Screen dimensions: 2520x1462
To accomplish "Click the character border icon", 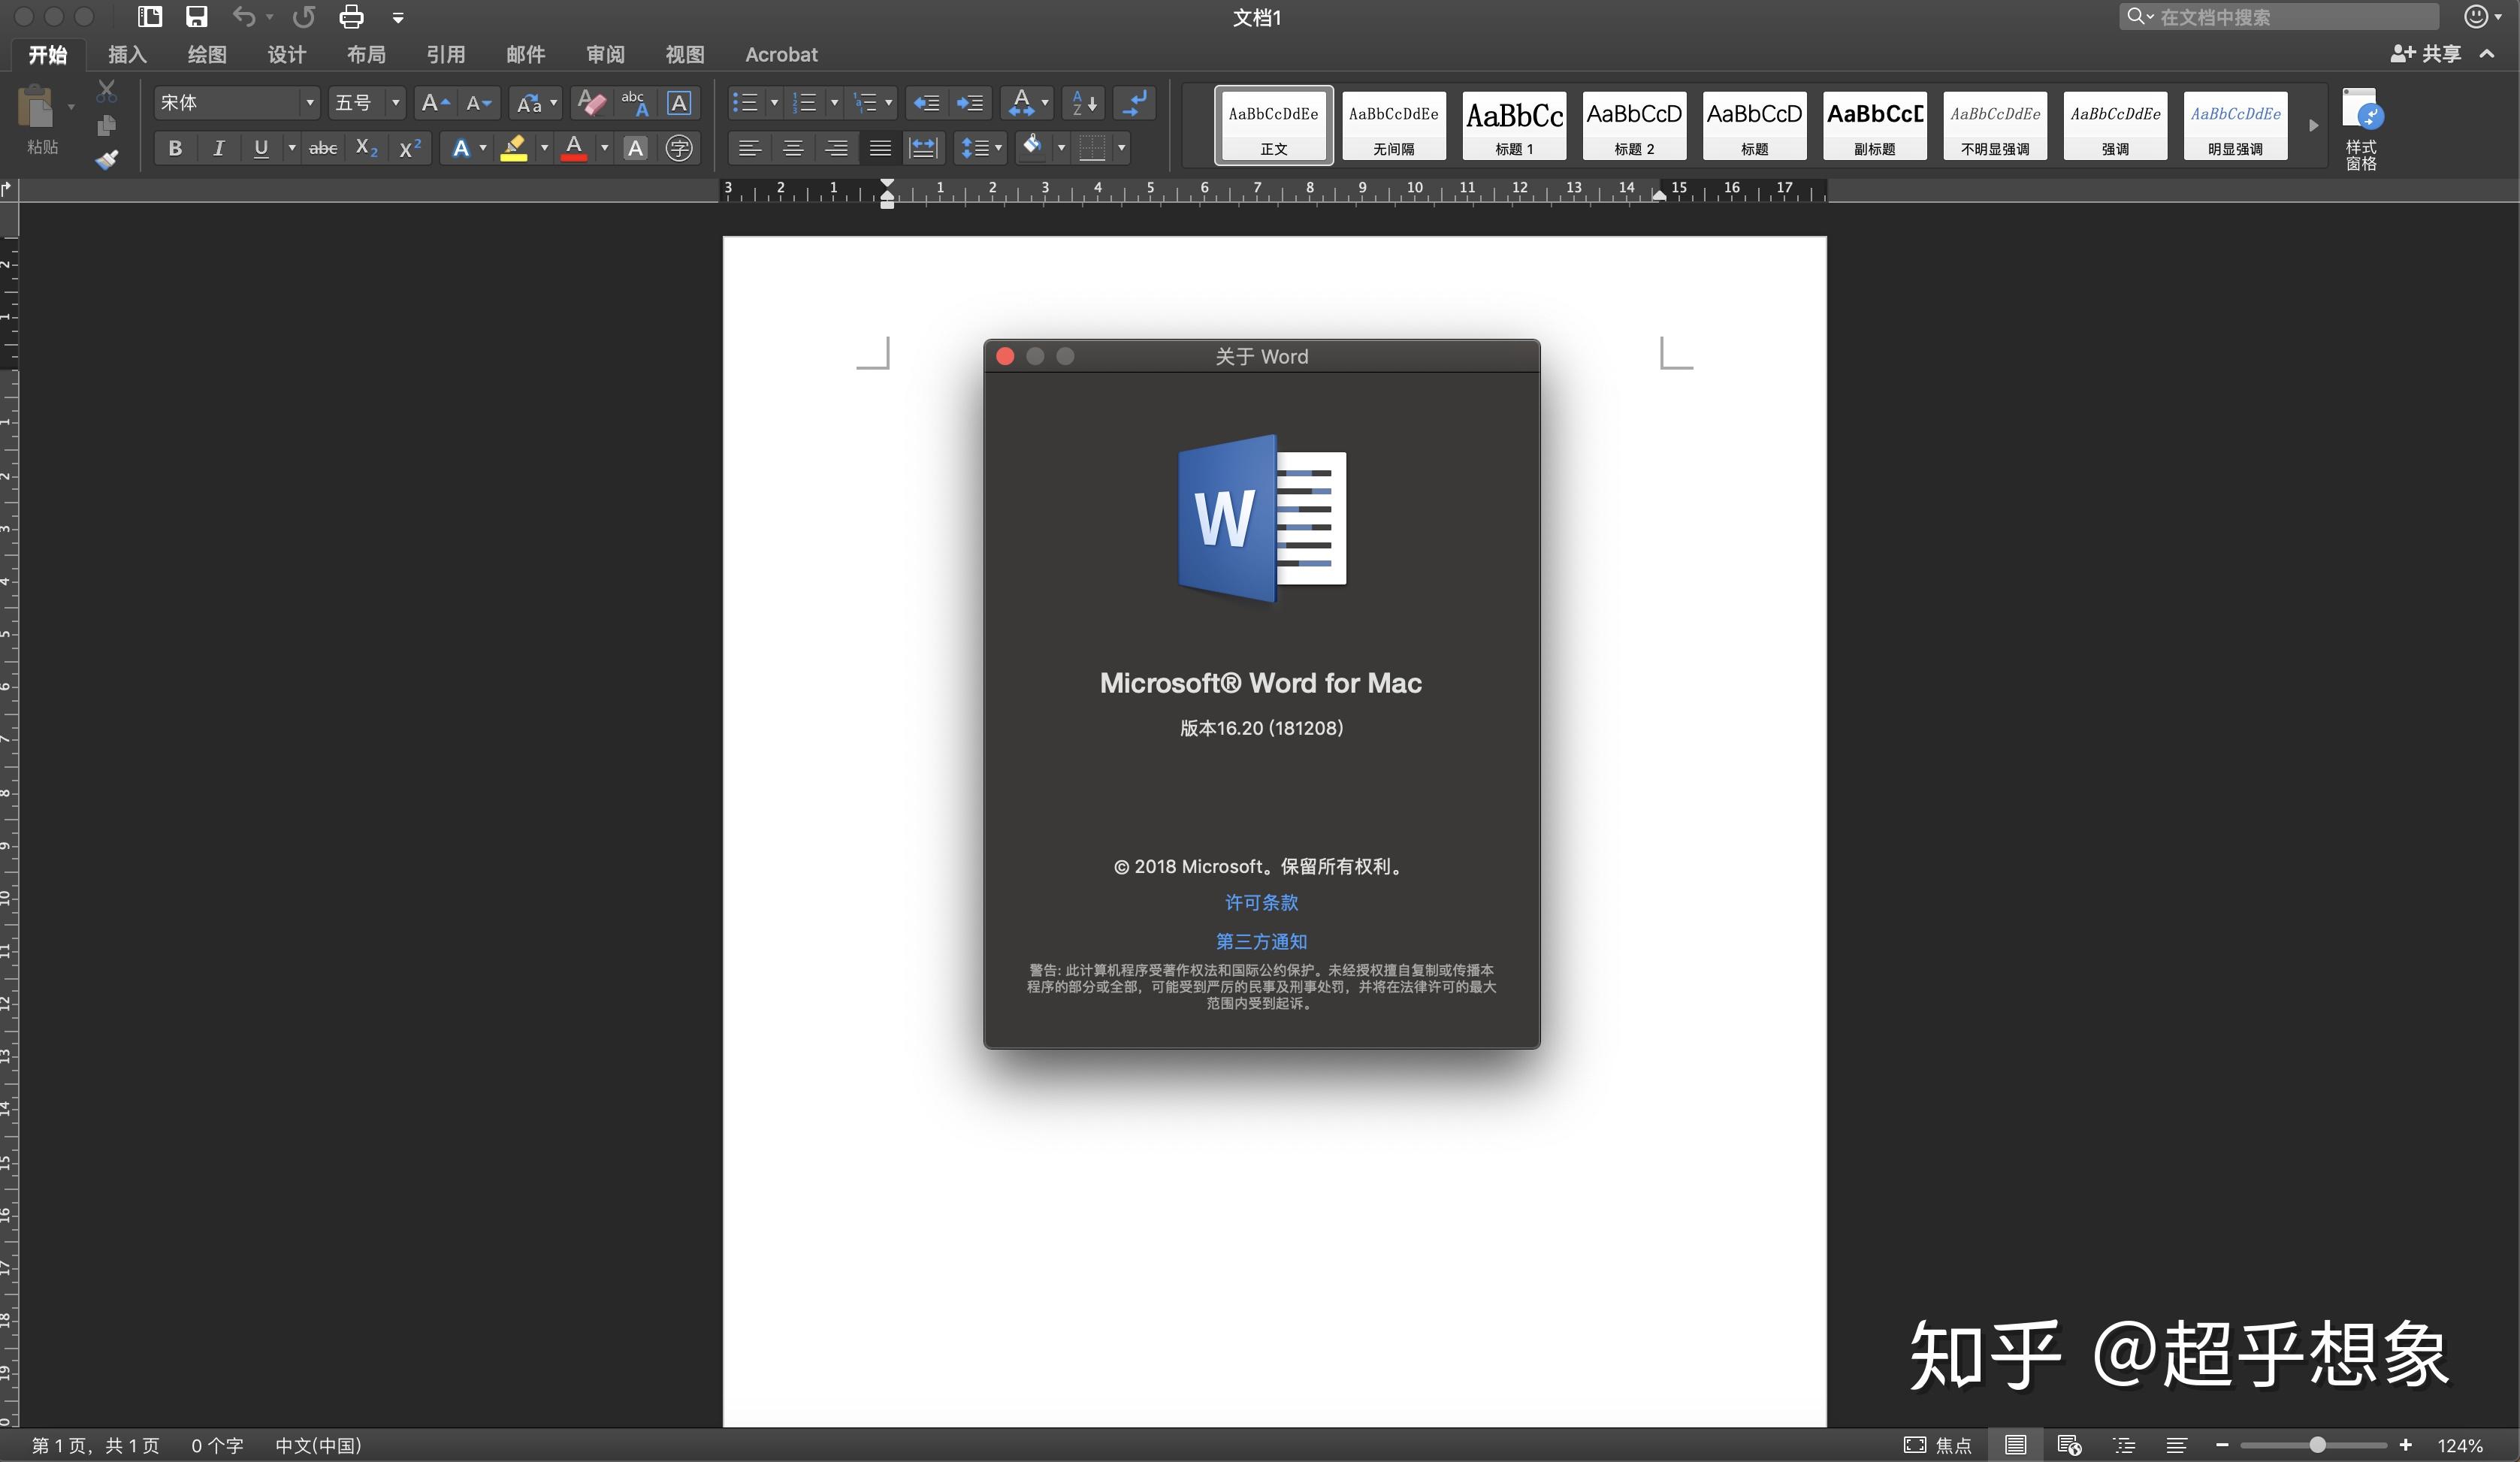I will point(679,102).
